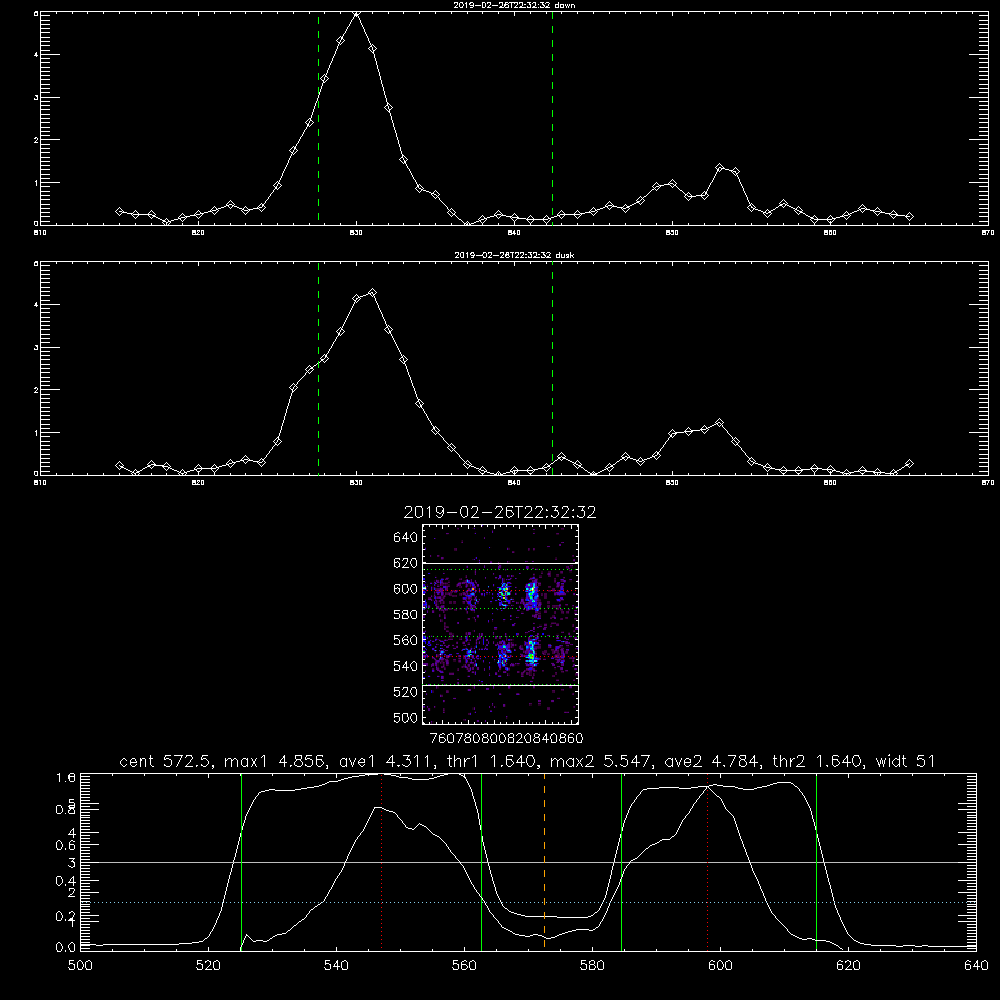
Task: Click the 'ave2 4.784' value in stats line
Action: click(714, 761)
